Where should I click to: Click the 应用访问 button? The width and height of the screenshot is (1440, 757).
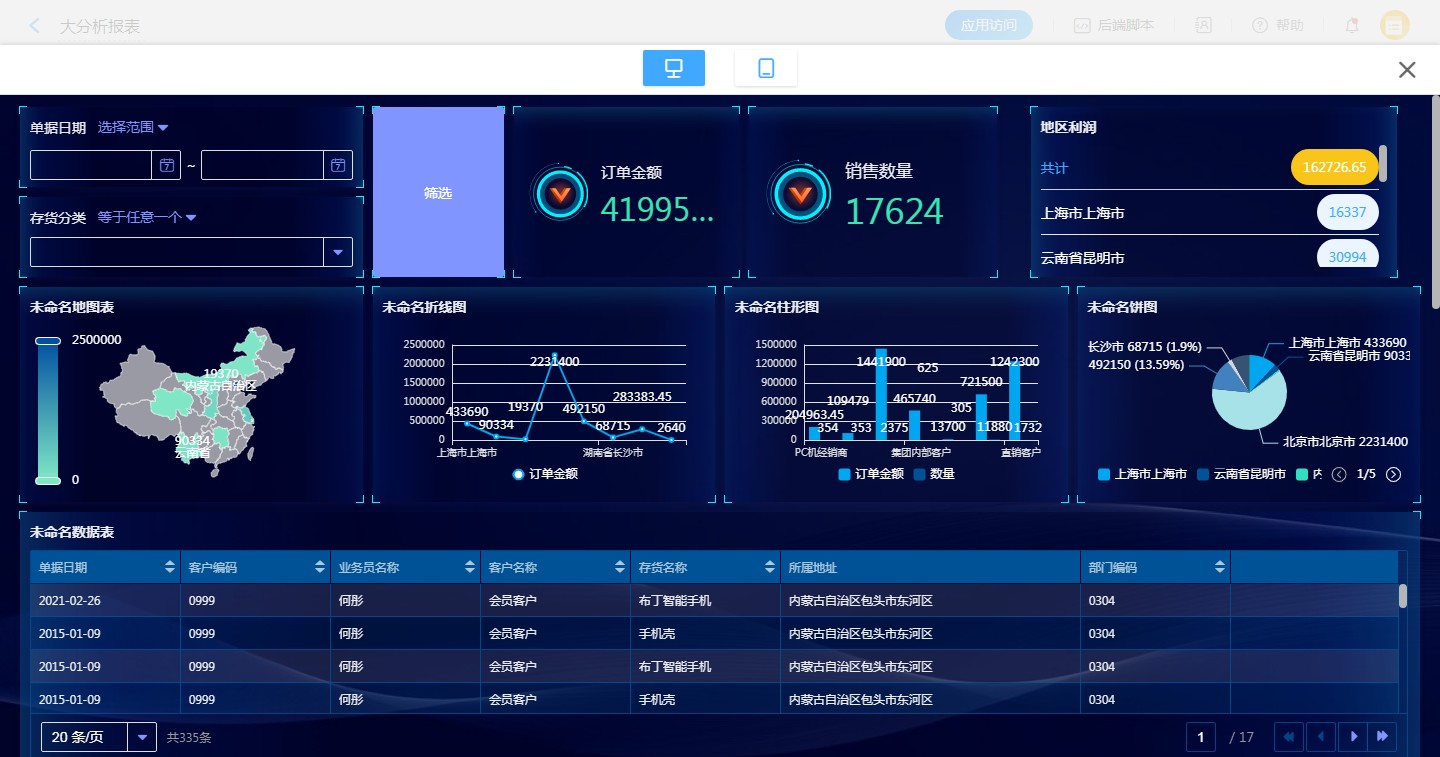tap(988, 26)
